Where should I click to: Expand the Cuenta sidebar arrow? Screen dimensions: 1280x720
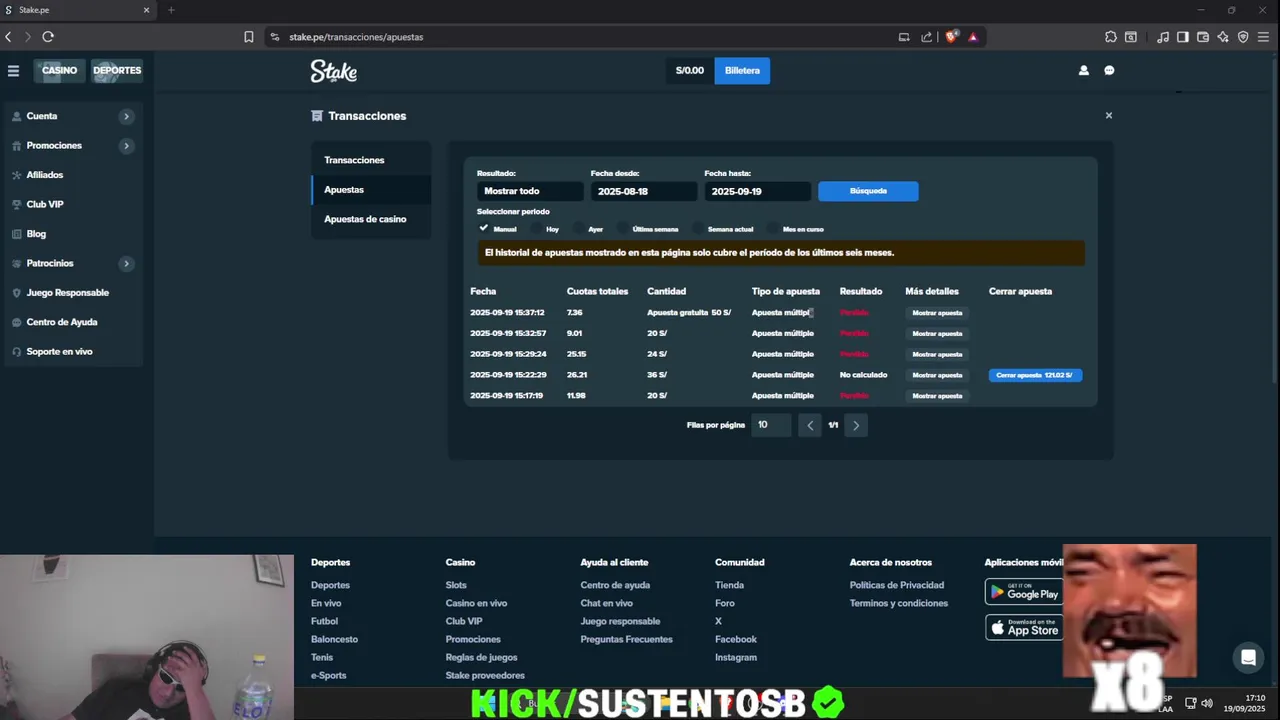pyautogui.click(x=126, y=116)
